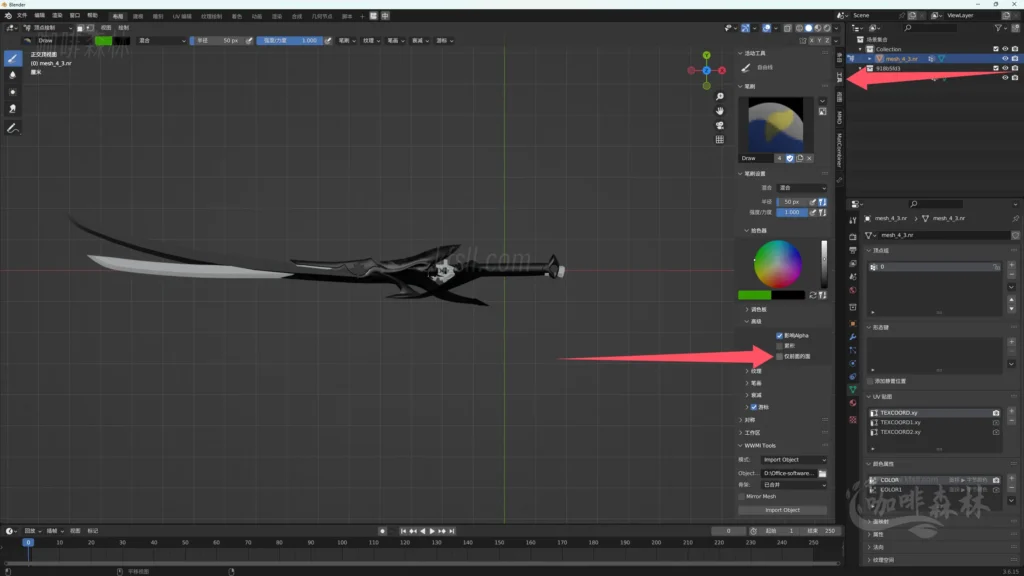Enable the 仅前面的面 checkbox
Screen dimensions: 1024x576
(x=780, y=356)
